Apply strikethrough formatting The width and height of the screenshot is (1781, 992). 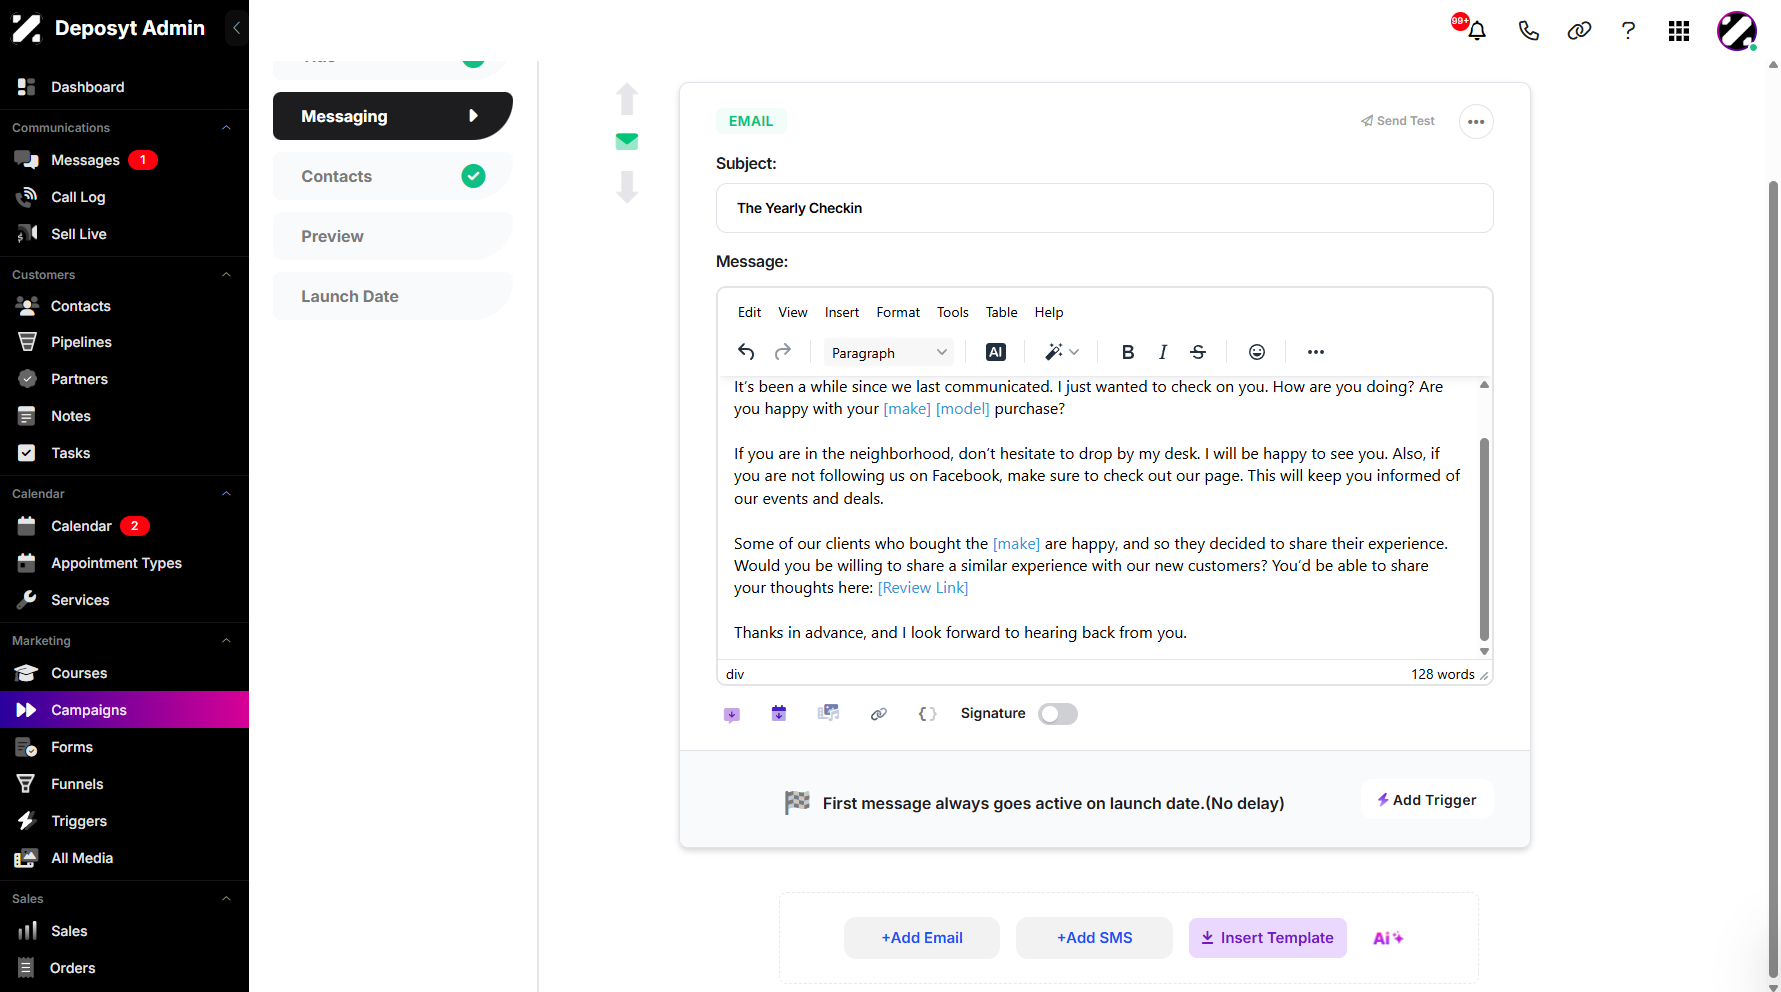pos(1198,352)
